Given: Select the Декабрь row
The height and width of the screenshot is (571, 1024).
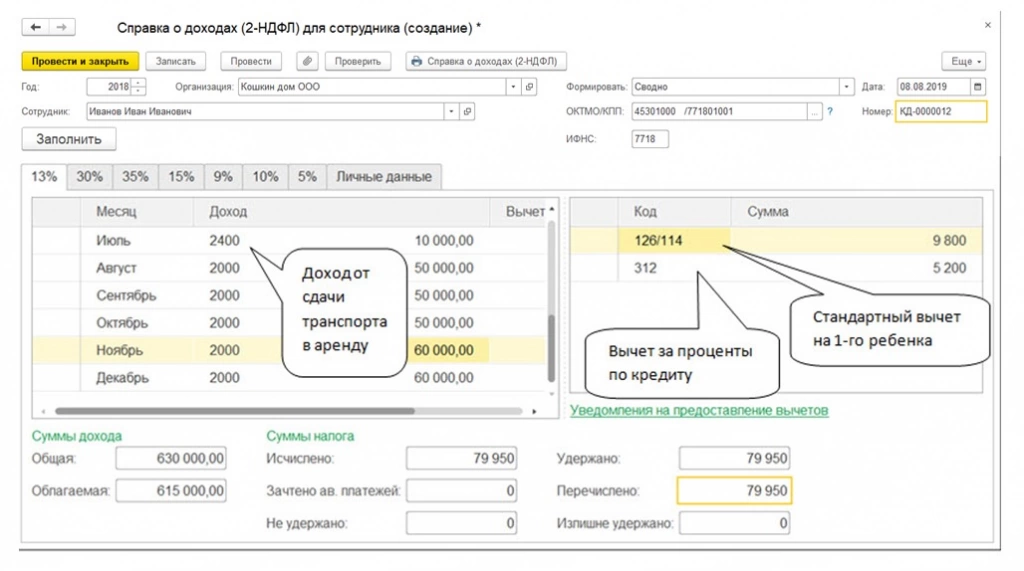Looking at the screenshot, I should [289, 378].
